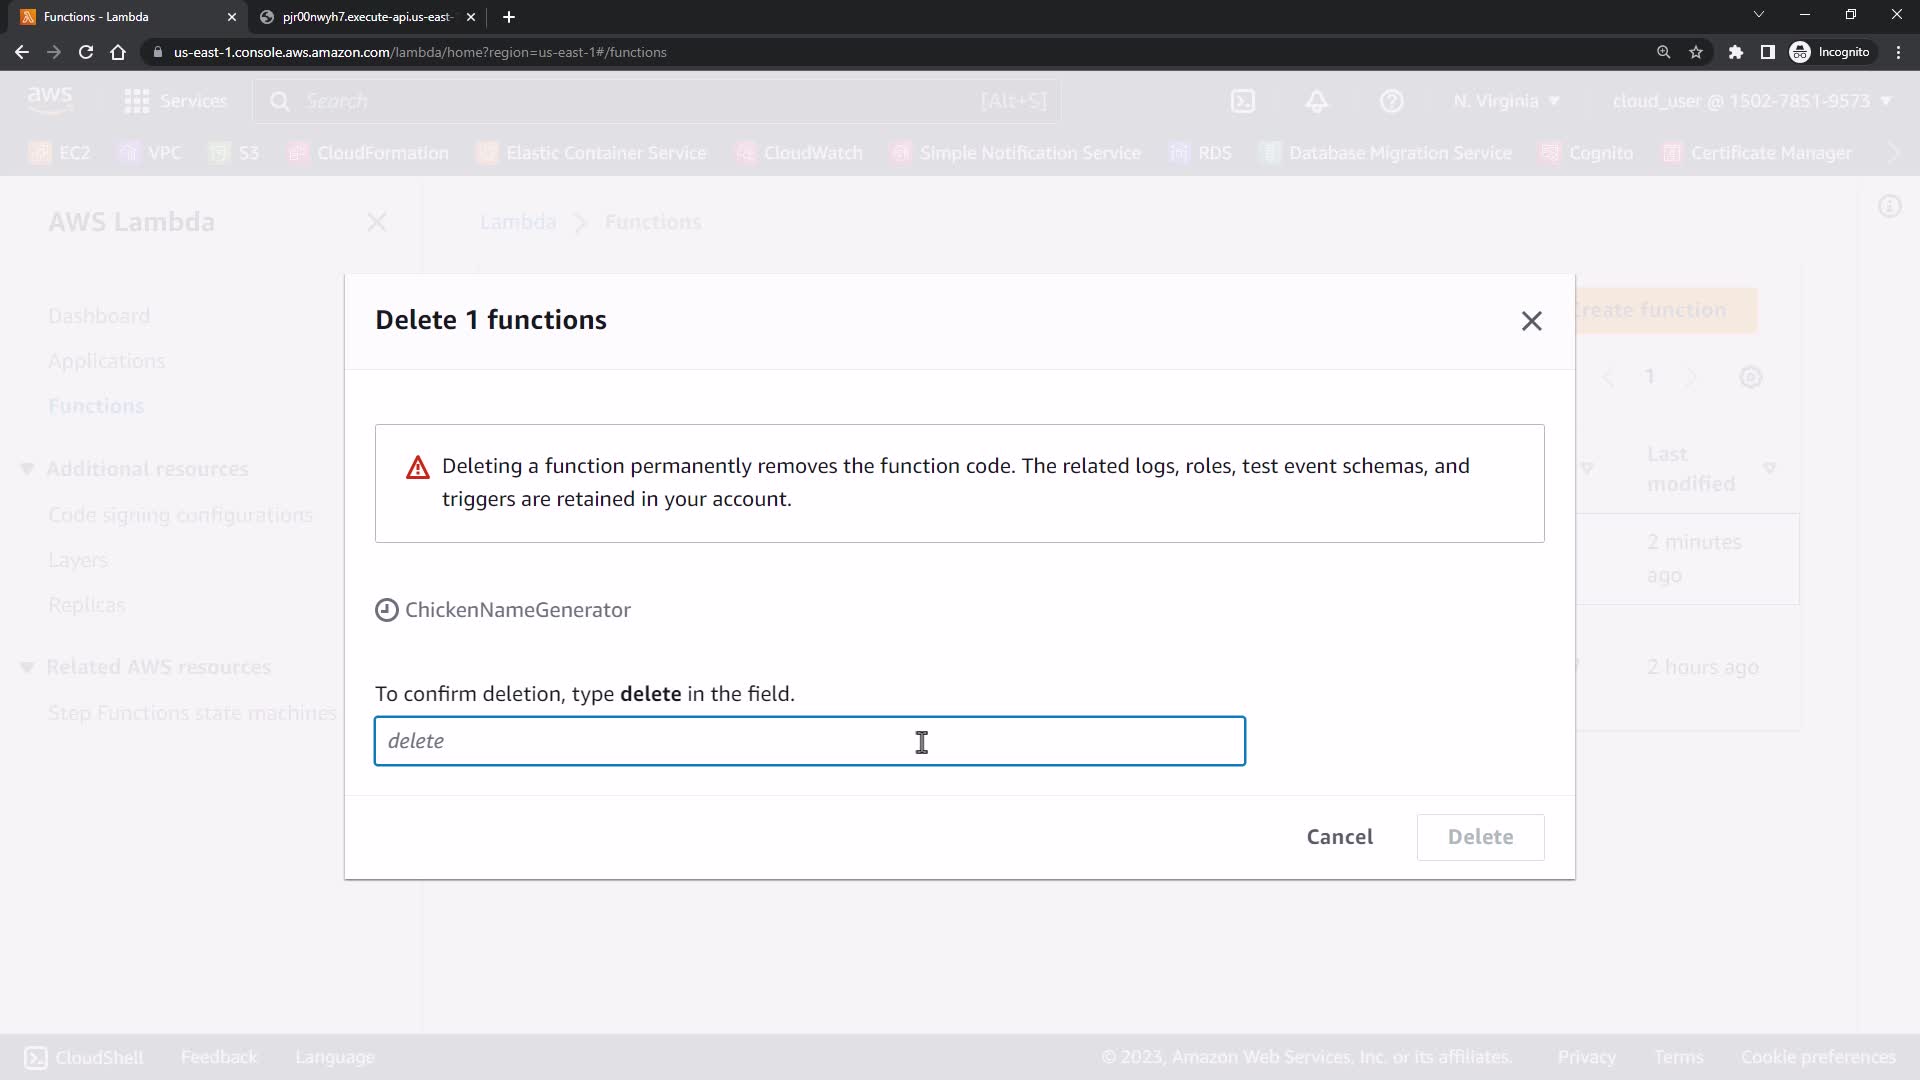Close the execute-api tab
This screenshot has width=1920, height=1080.
pos(471,17)
